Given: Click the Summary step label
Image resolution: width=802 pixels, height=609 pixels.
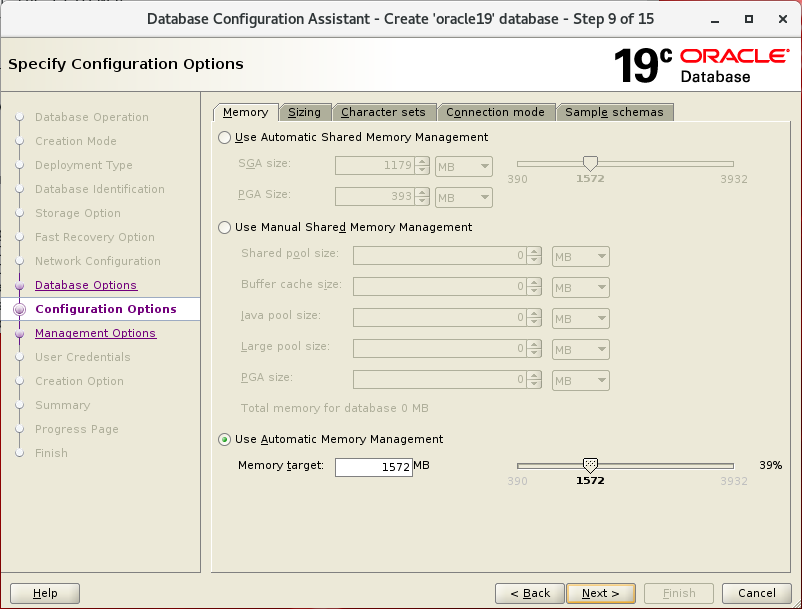Looking at the screenshot, I should pyautogui.click(x=62, y=405).
